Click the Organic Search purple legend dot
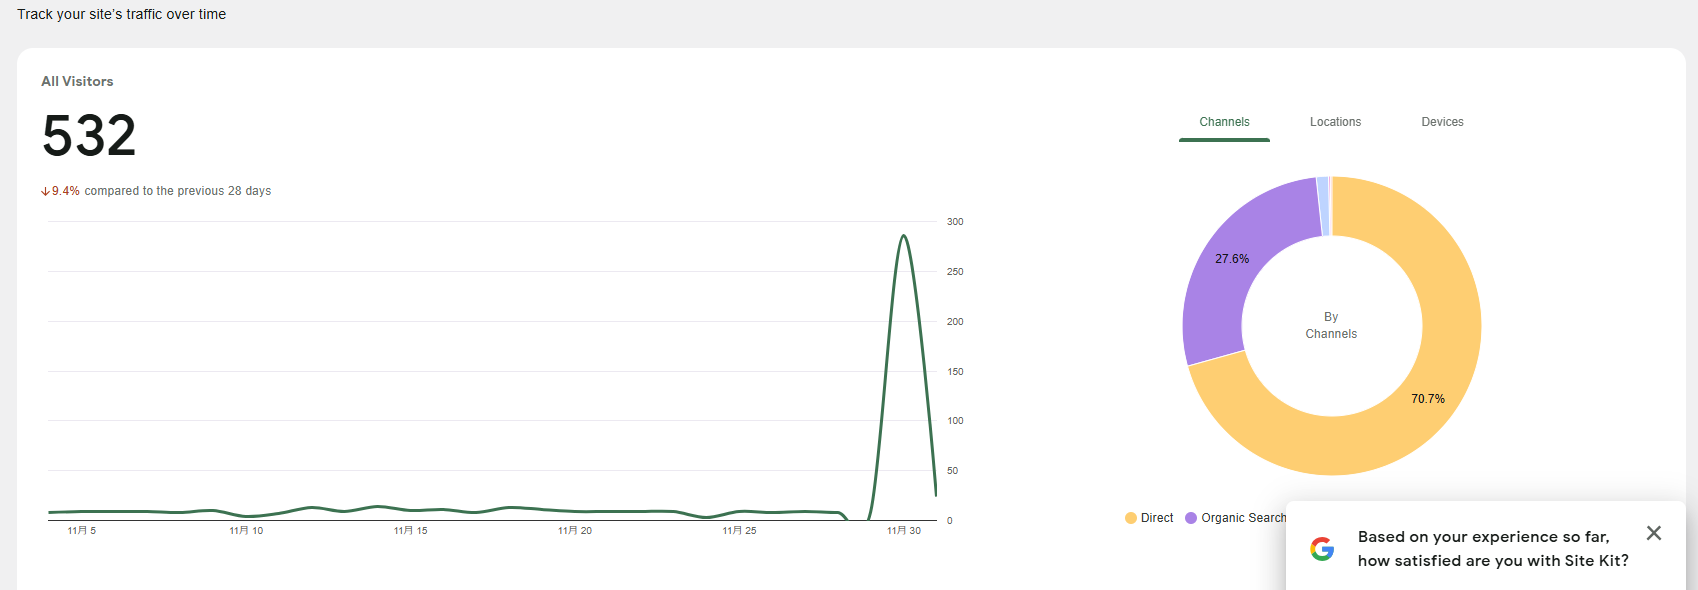Viewport: 1698px width, 590px height. (1191, 518)
